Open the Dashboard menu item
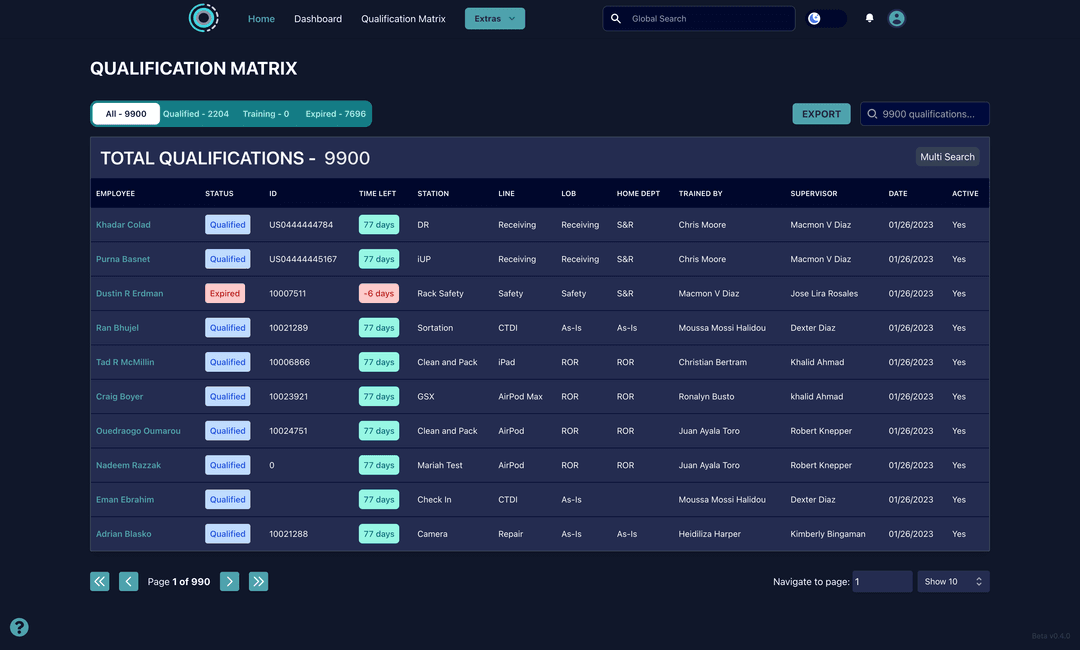 point(318,19)
